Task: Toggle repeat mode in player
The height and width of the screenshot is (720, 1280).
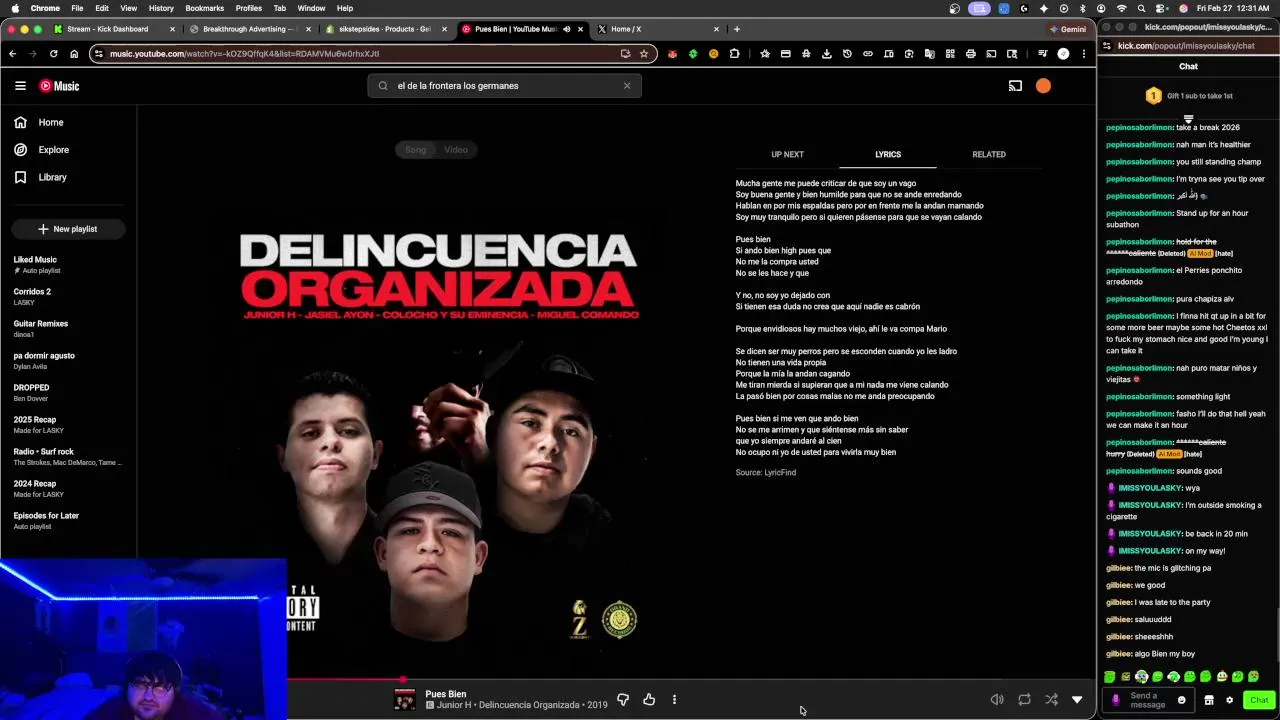Action: point(1024,700)
